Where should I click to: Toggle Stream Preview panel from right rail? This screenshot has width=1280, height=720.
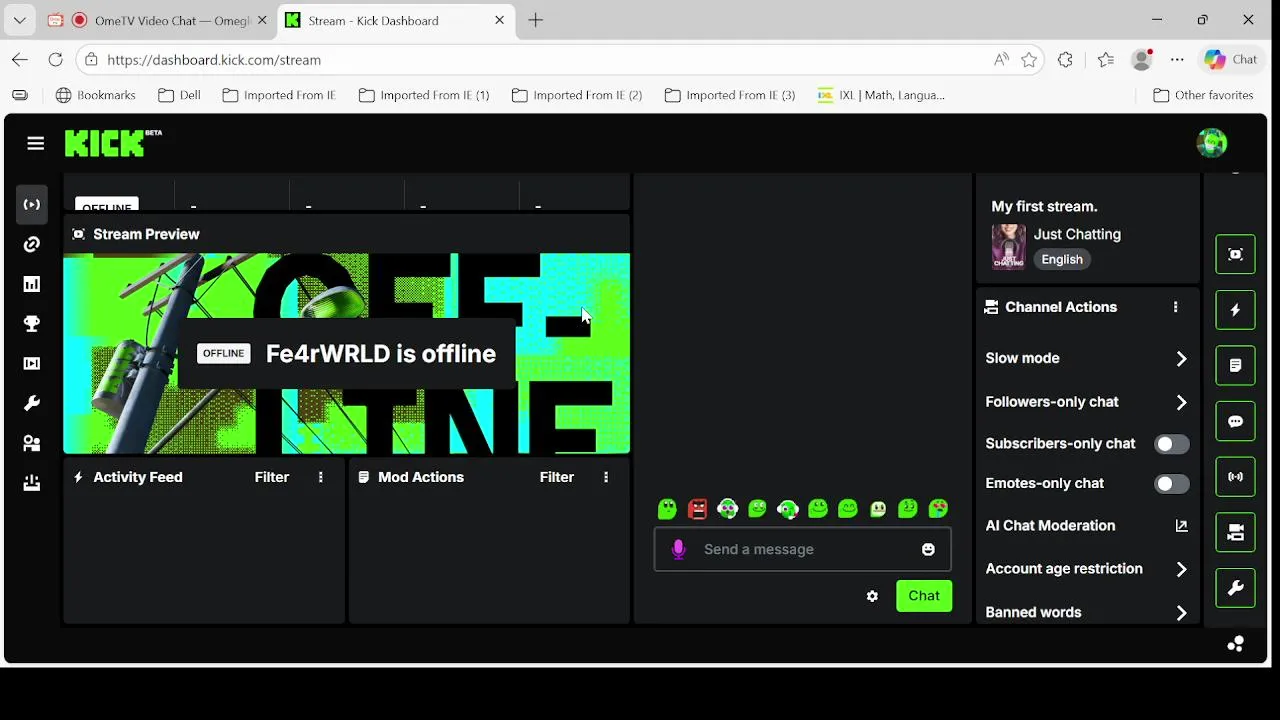click(x=1235, y=254)
